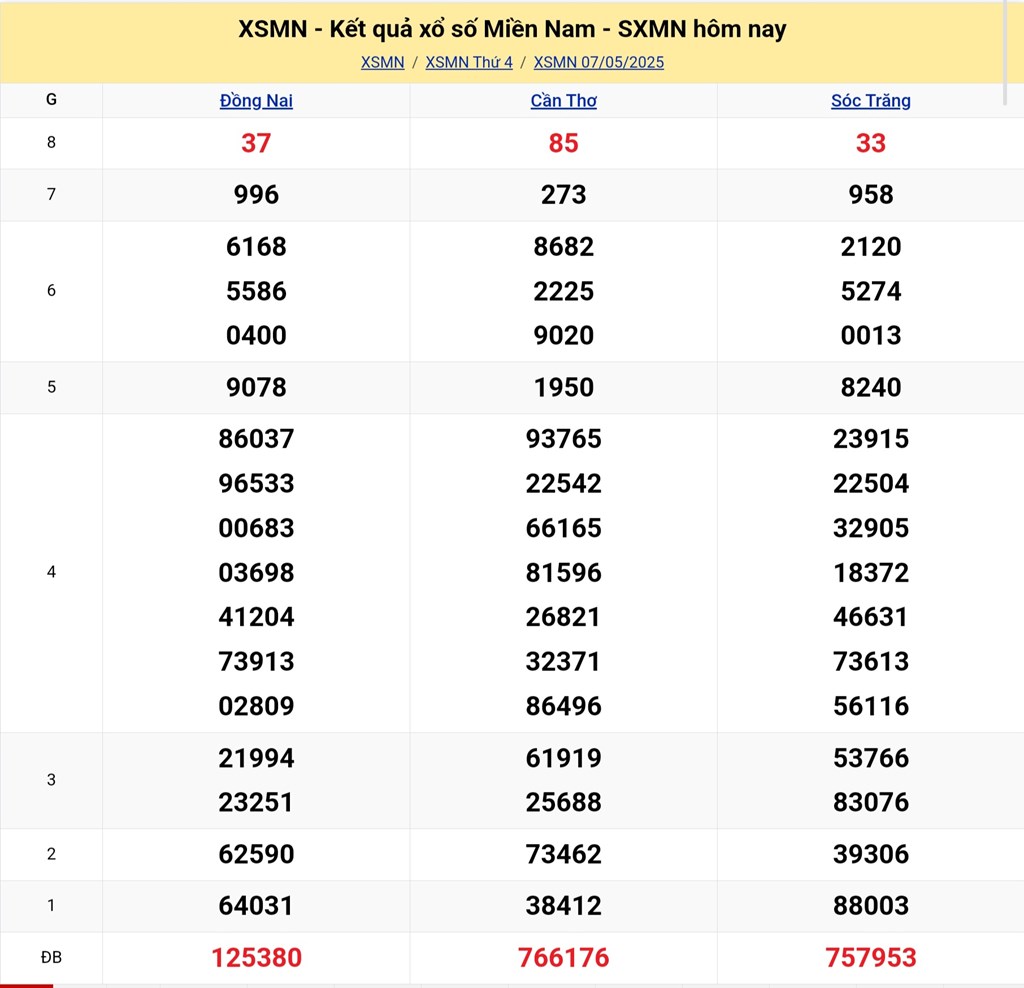The image size is (1024, 988).
Task: Select Đồng Nai special prize number 125380
Action: point(256,957)
